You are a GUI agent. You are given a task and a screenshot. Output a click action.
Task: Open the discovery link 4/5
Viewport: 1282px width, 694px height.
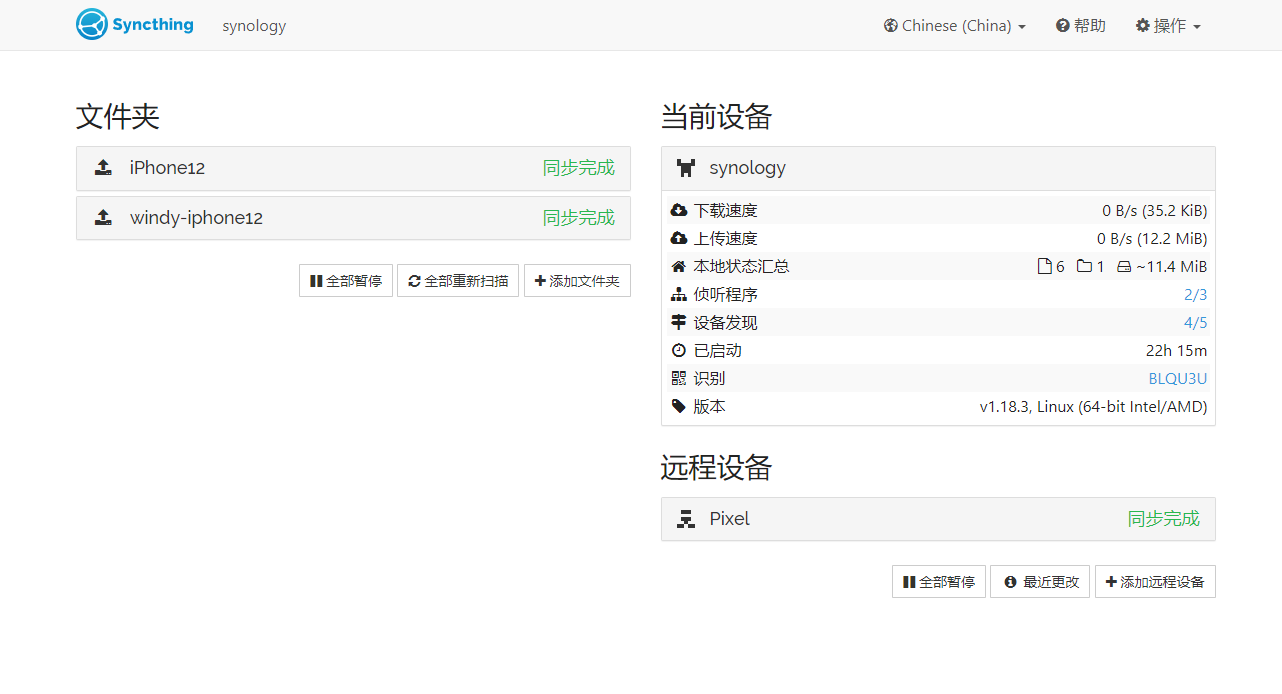pos(1195,322)
